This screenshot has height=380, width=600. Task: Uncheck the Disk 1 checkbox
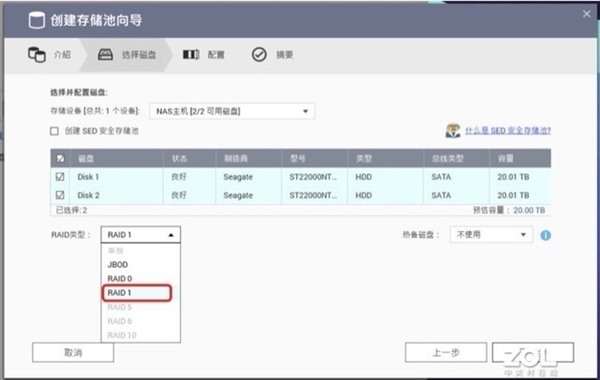60,177
